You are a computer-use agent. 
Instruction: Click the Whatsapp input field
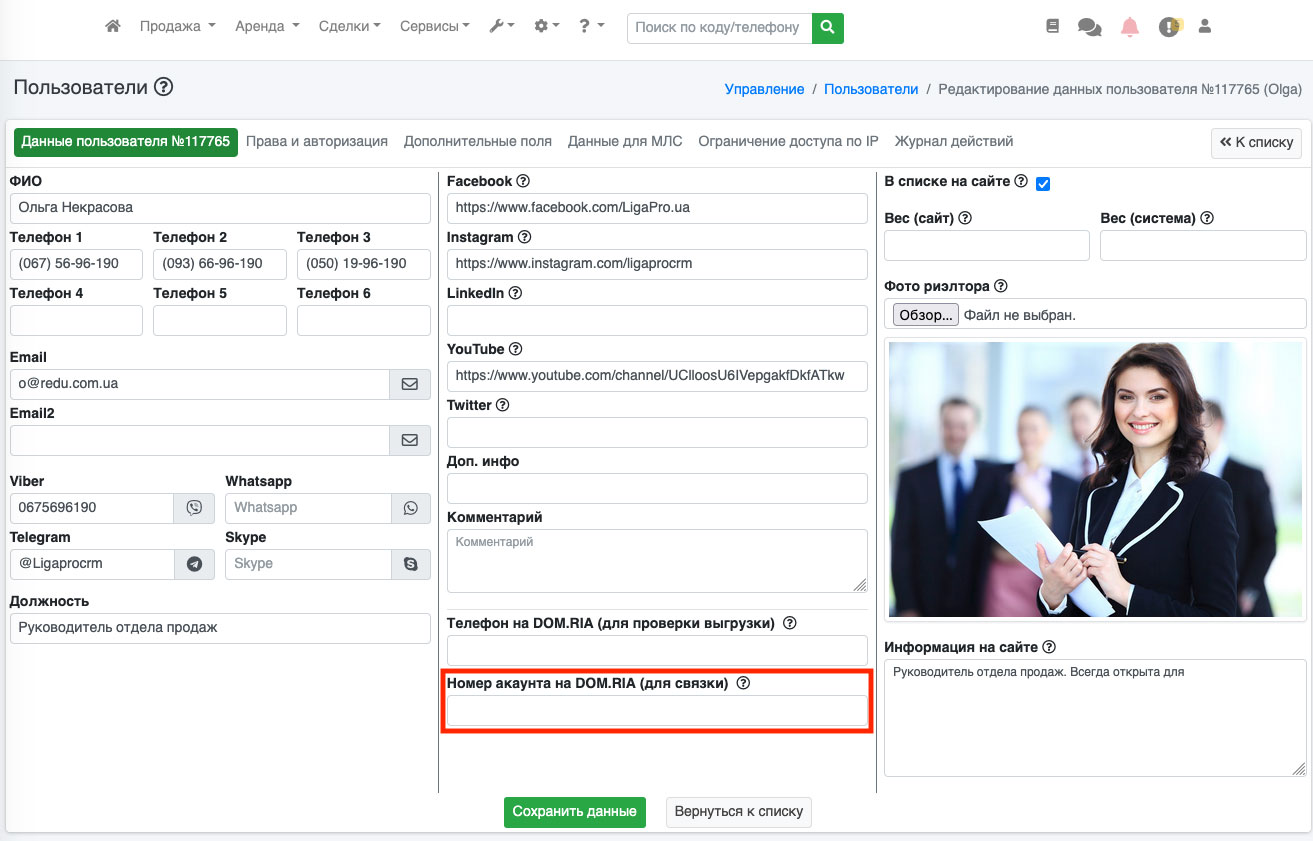(308, 508)
